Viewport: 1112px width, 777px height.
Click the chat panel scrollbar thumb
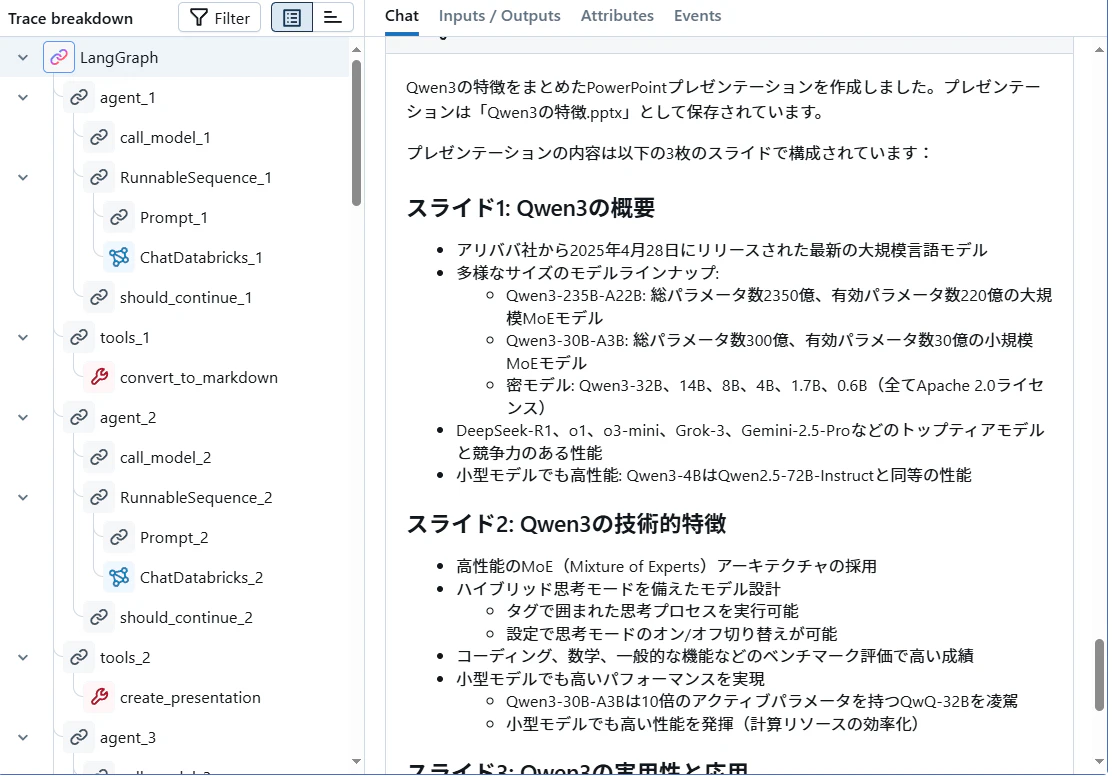pos(1099,675)
